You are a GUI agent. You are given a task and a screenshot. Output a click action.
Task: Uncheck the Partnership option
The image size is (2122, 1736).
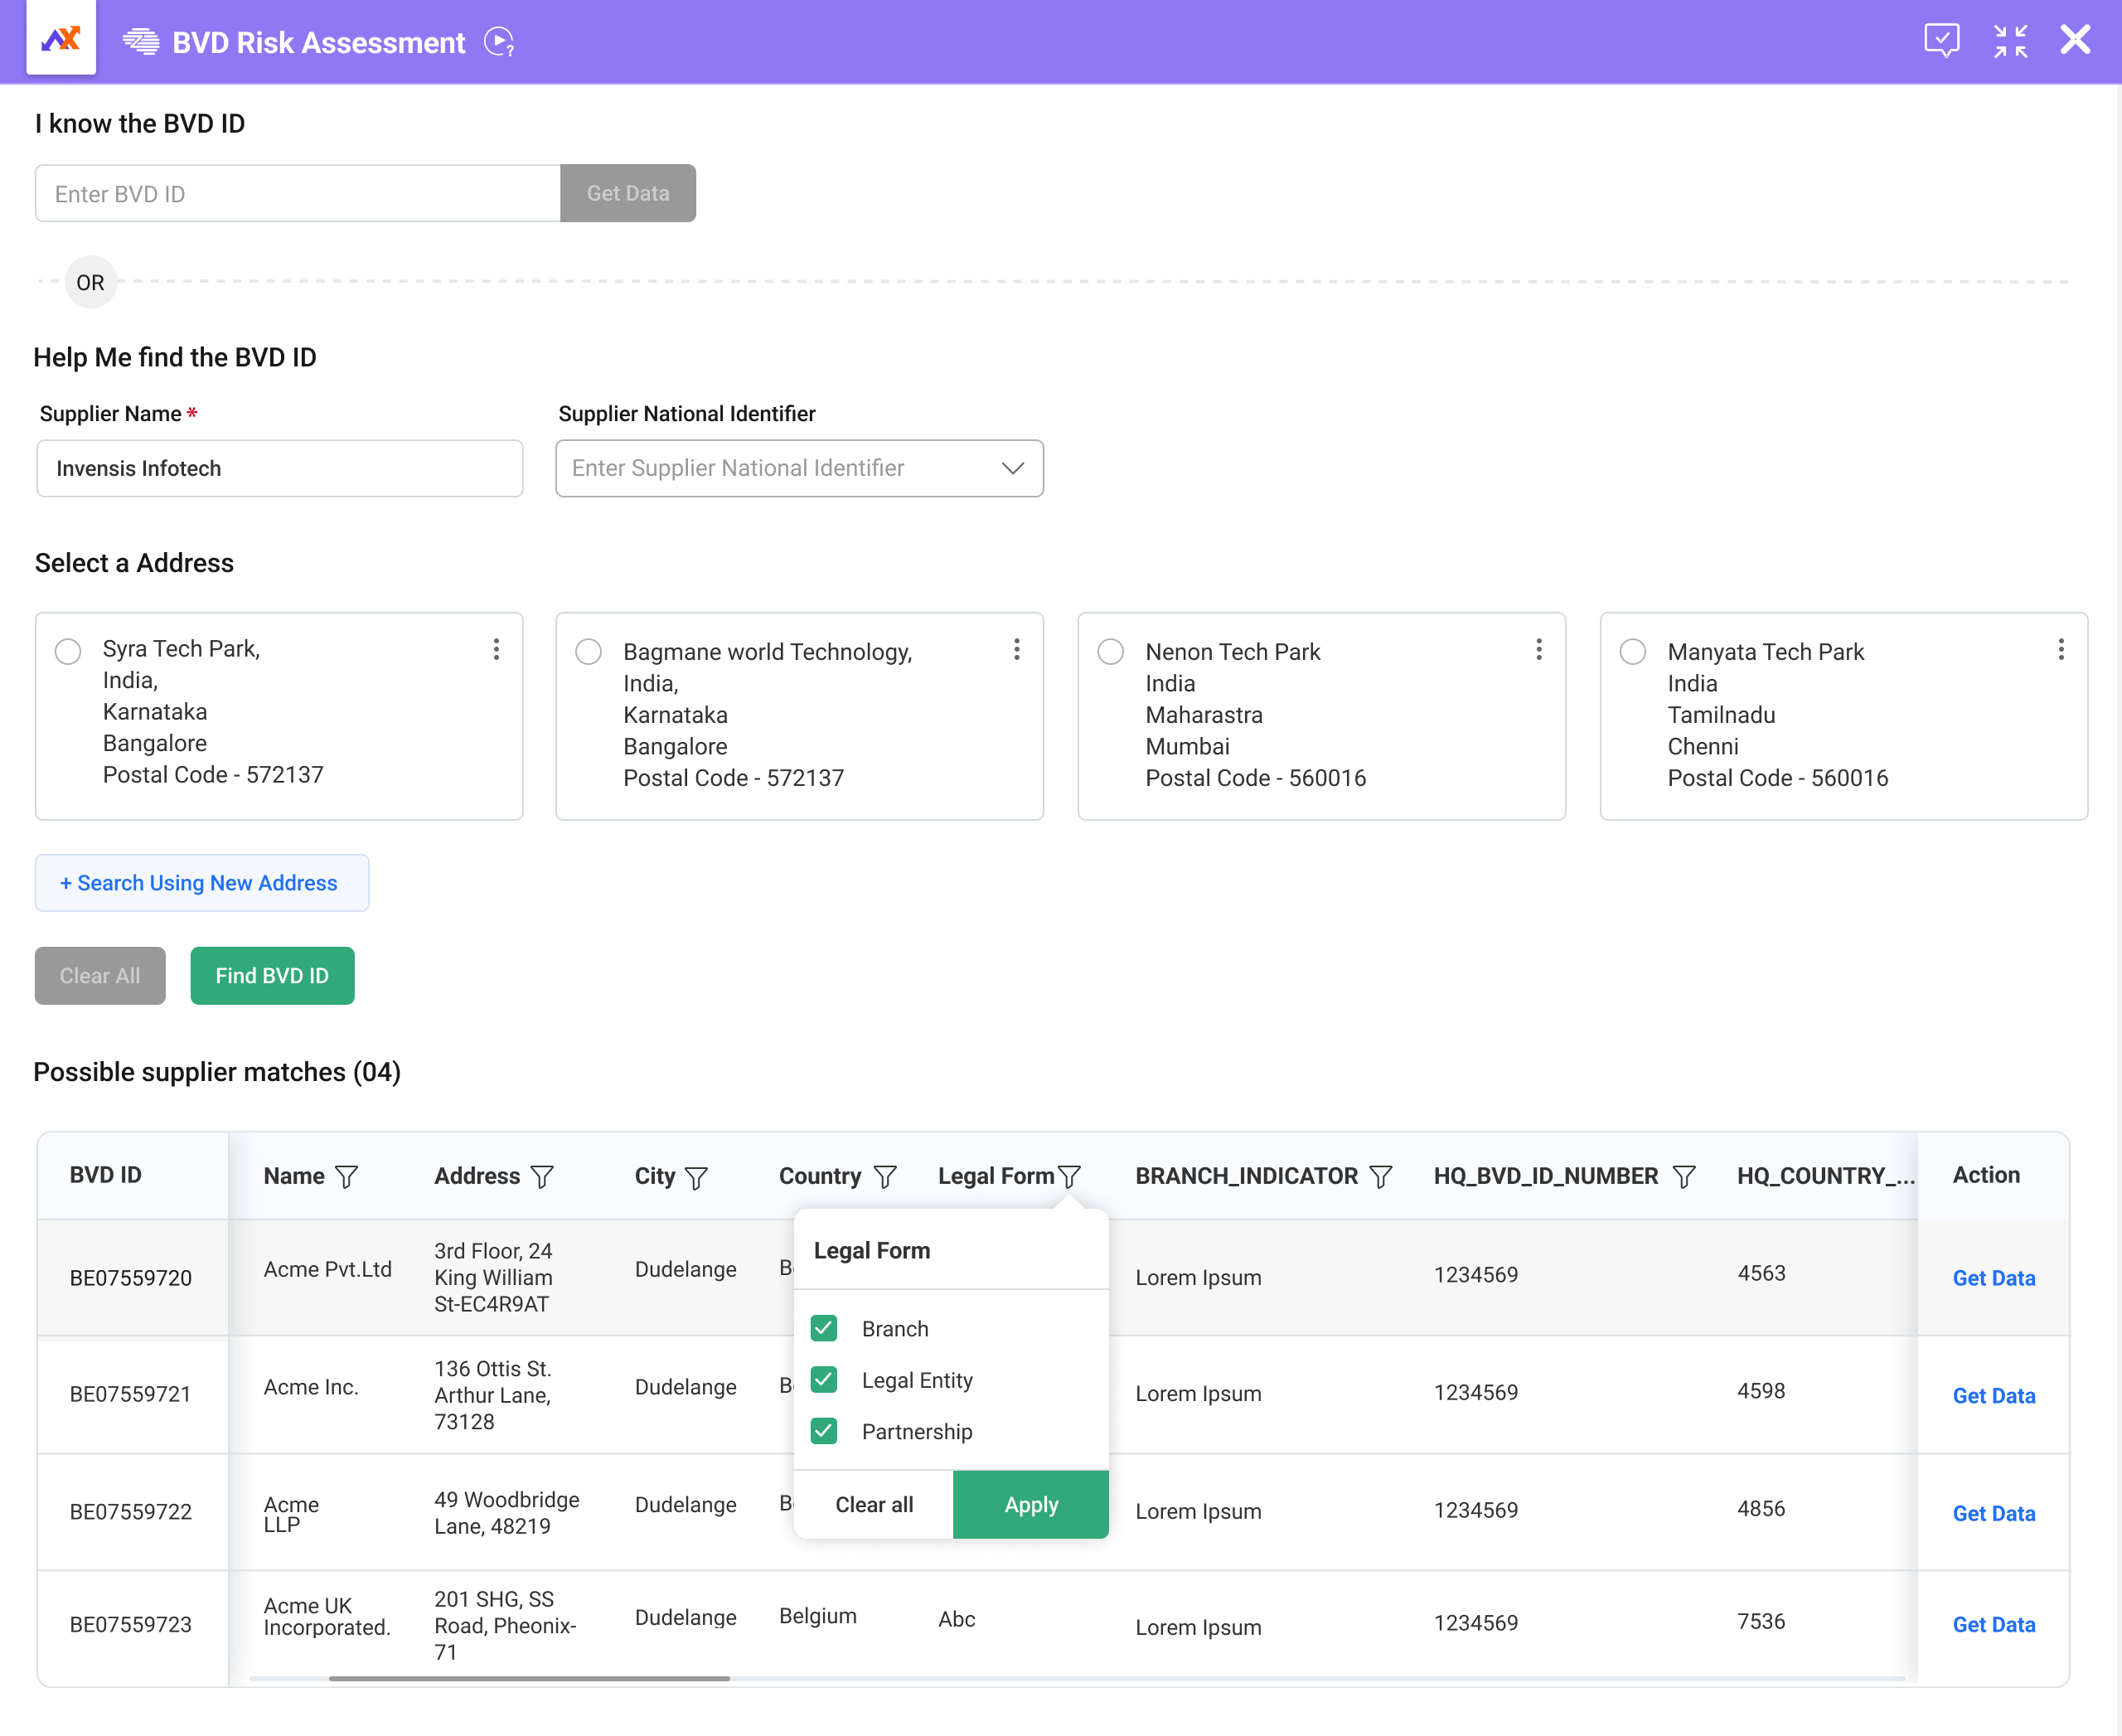pos(824,1431)
